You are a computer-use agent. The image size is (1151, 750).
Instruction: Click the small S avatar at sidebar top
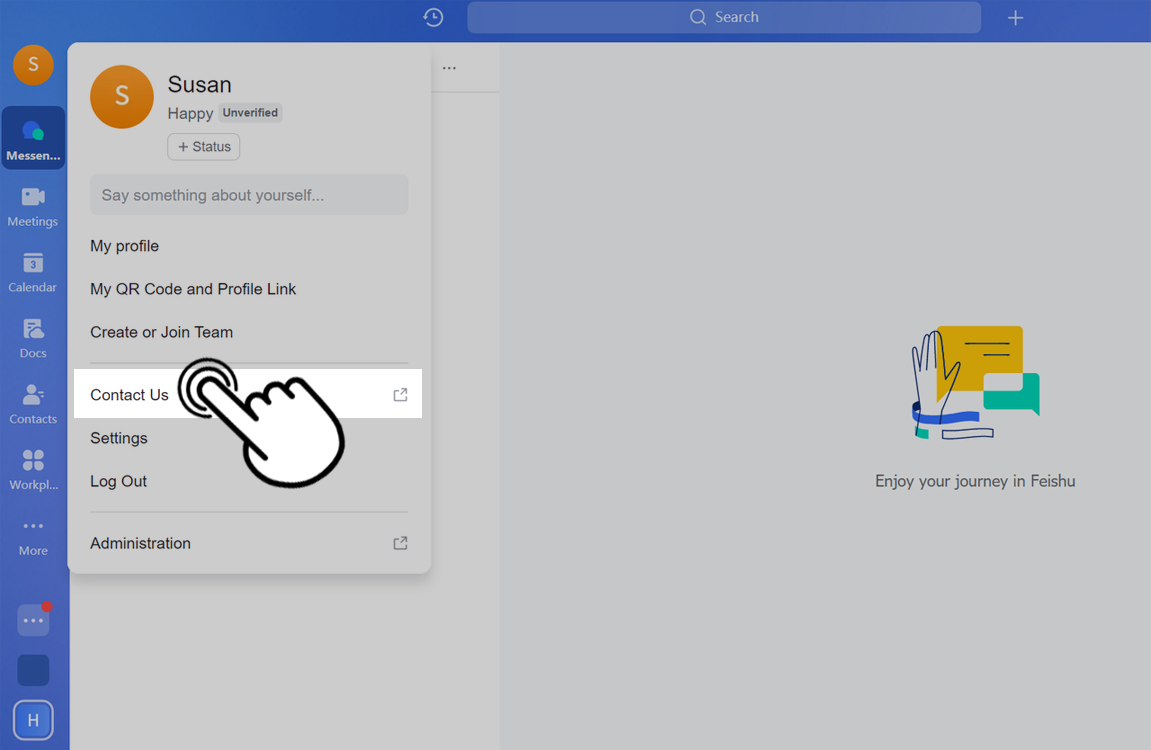(x=33, y=65)
